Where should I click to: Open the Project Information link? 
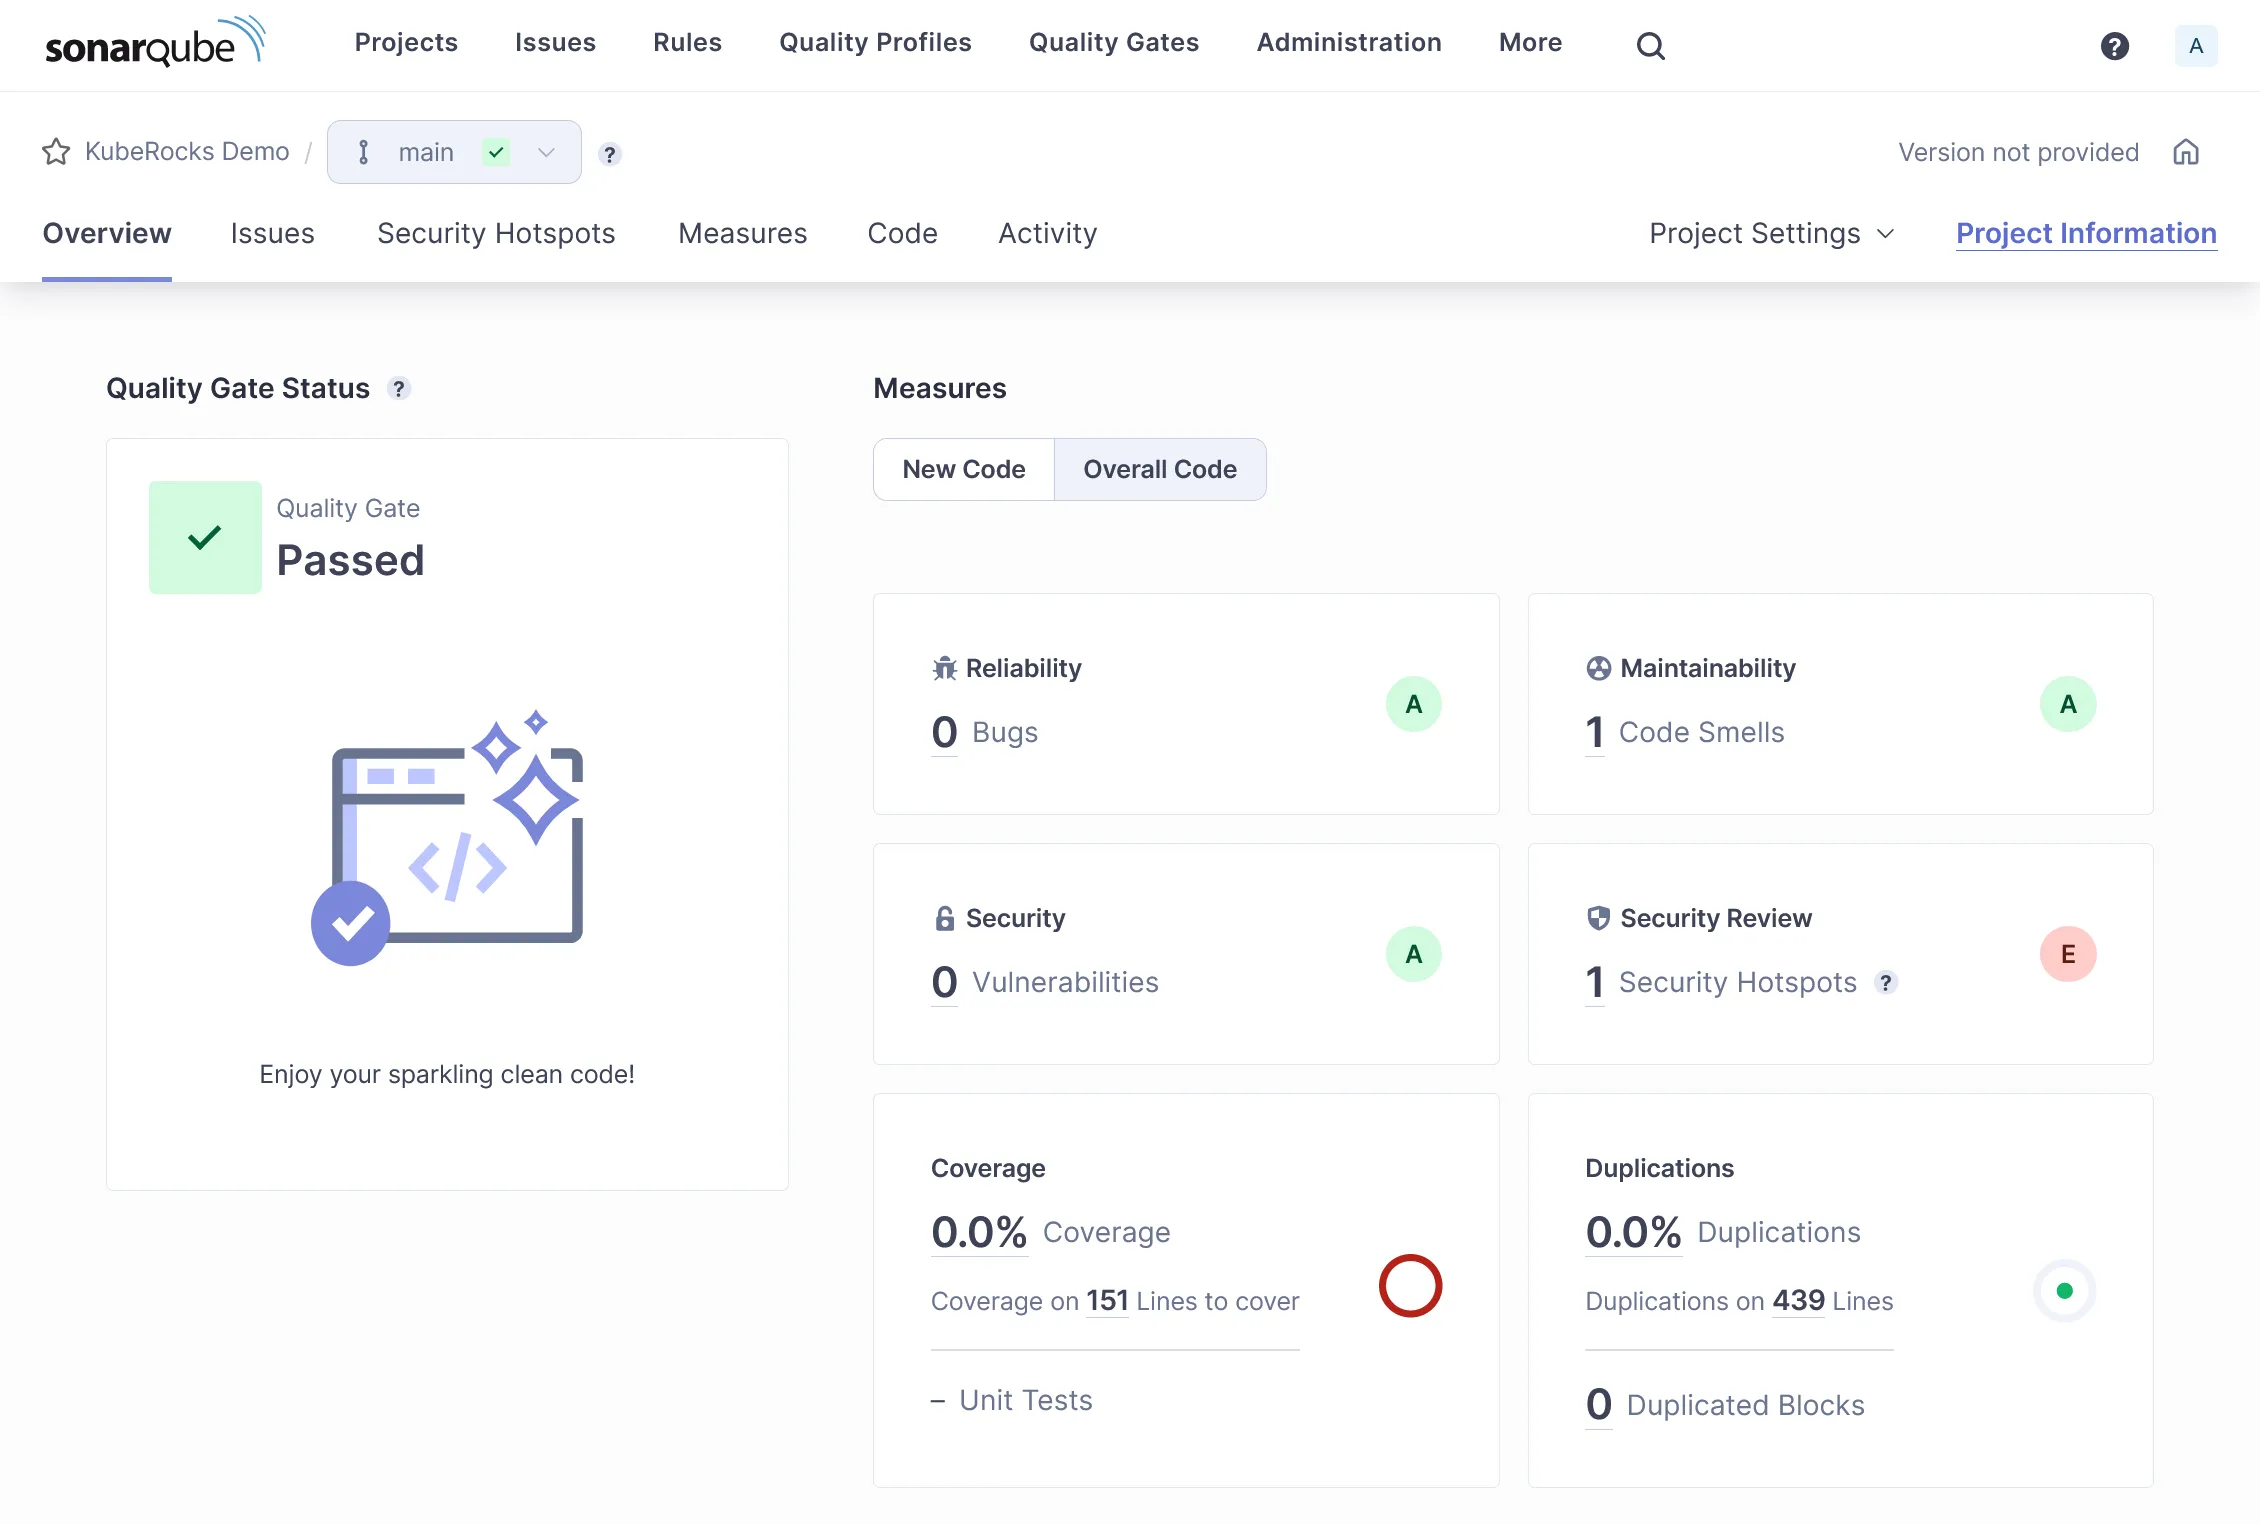[x=2086, y=233]
